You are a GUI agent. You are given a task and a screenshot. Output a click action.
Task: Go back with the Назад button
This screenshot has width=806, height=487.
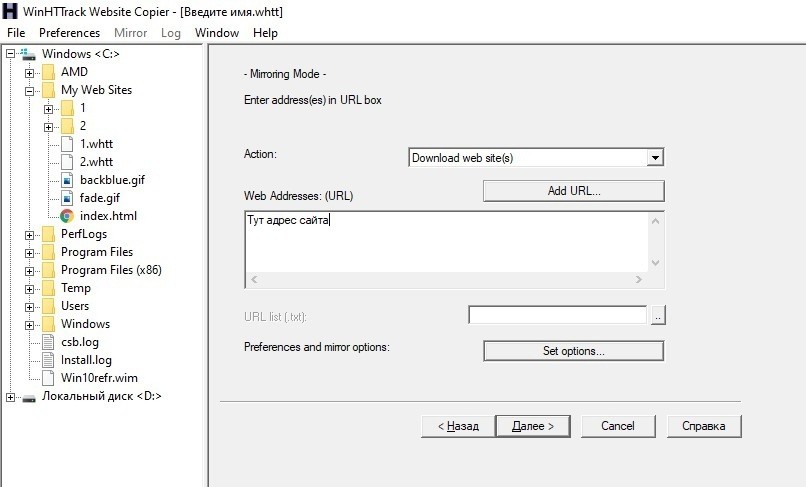458,426
